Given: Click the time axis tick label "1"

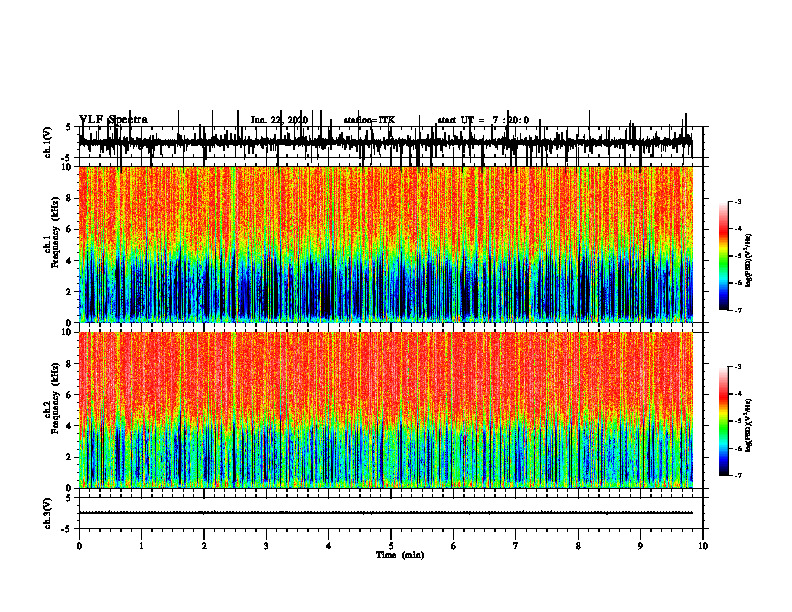Looking at the screenshot, I should tap(141, 546).
